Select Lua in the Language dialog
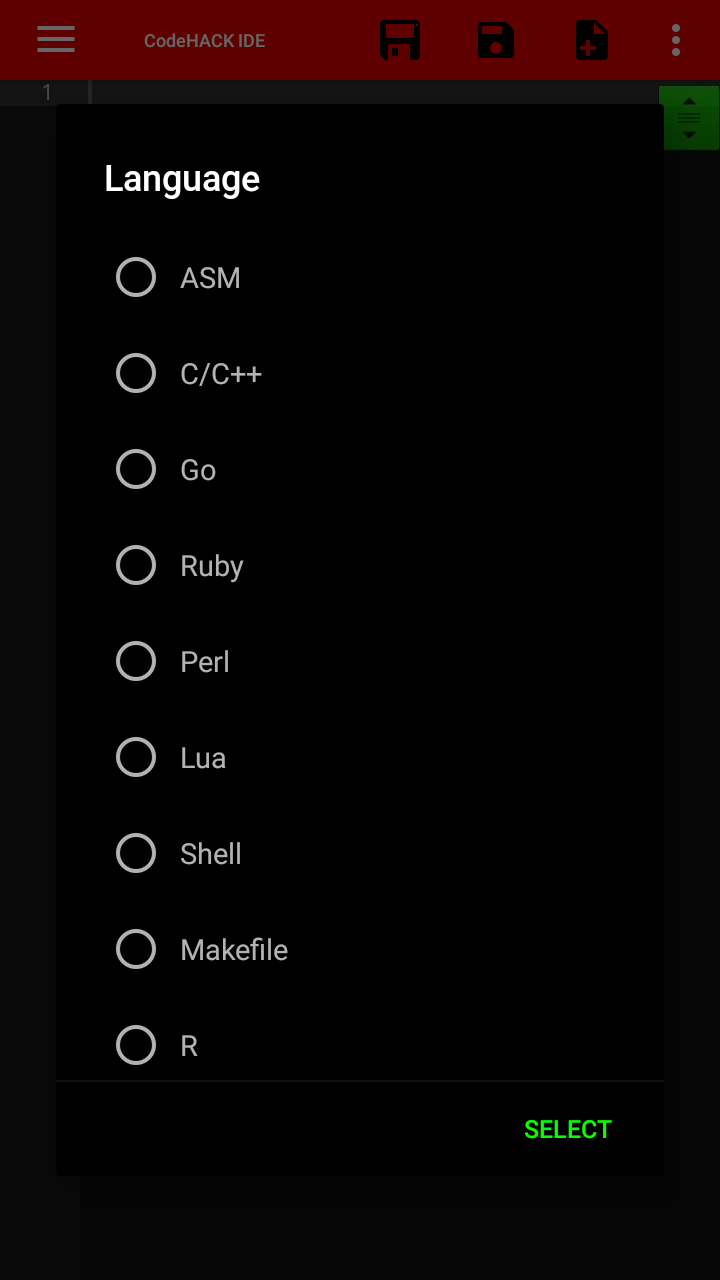 point(136,758)
